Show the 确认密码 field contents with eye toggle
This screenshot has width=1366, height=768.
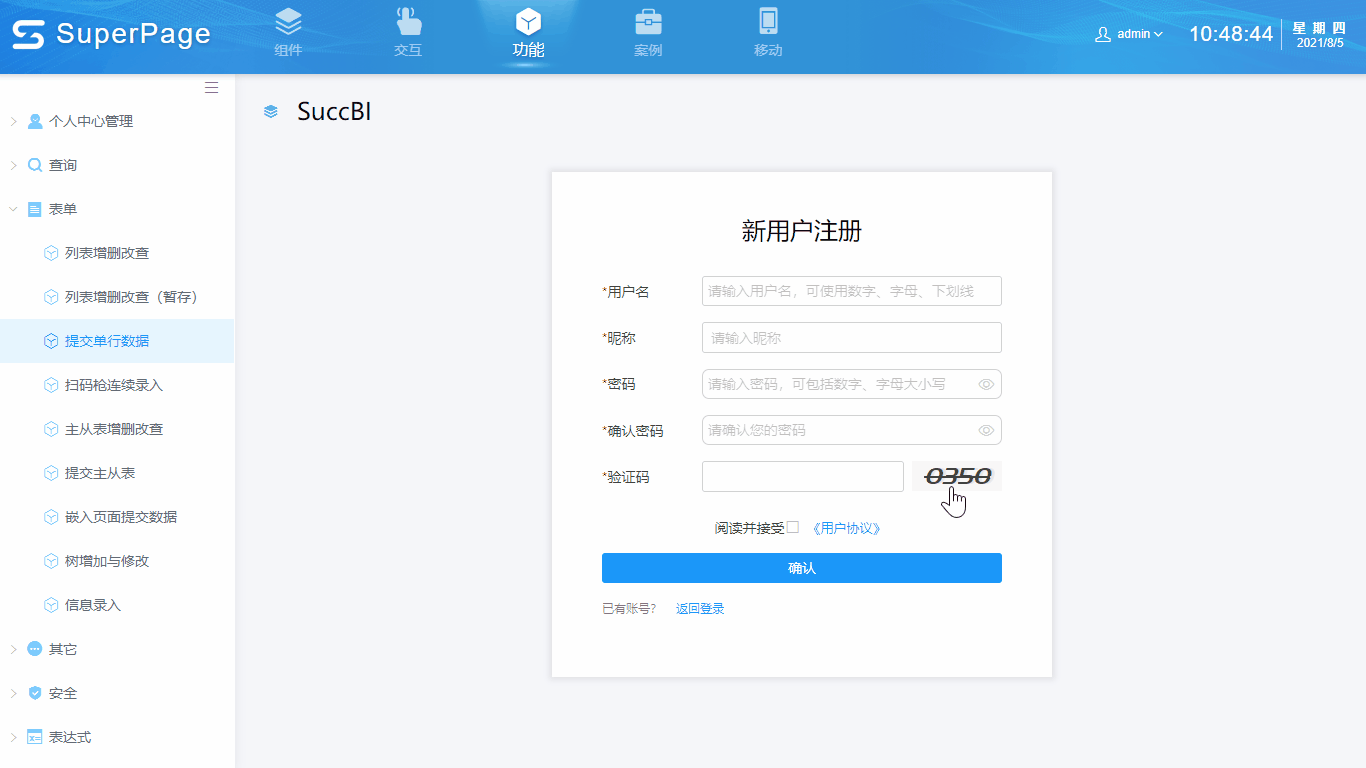(985, 429)
